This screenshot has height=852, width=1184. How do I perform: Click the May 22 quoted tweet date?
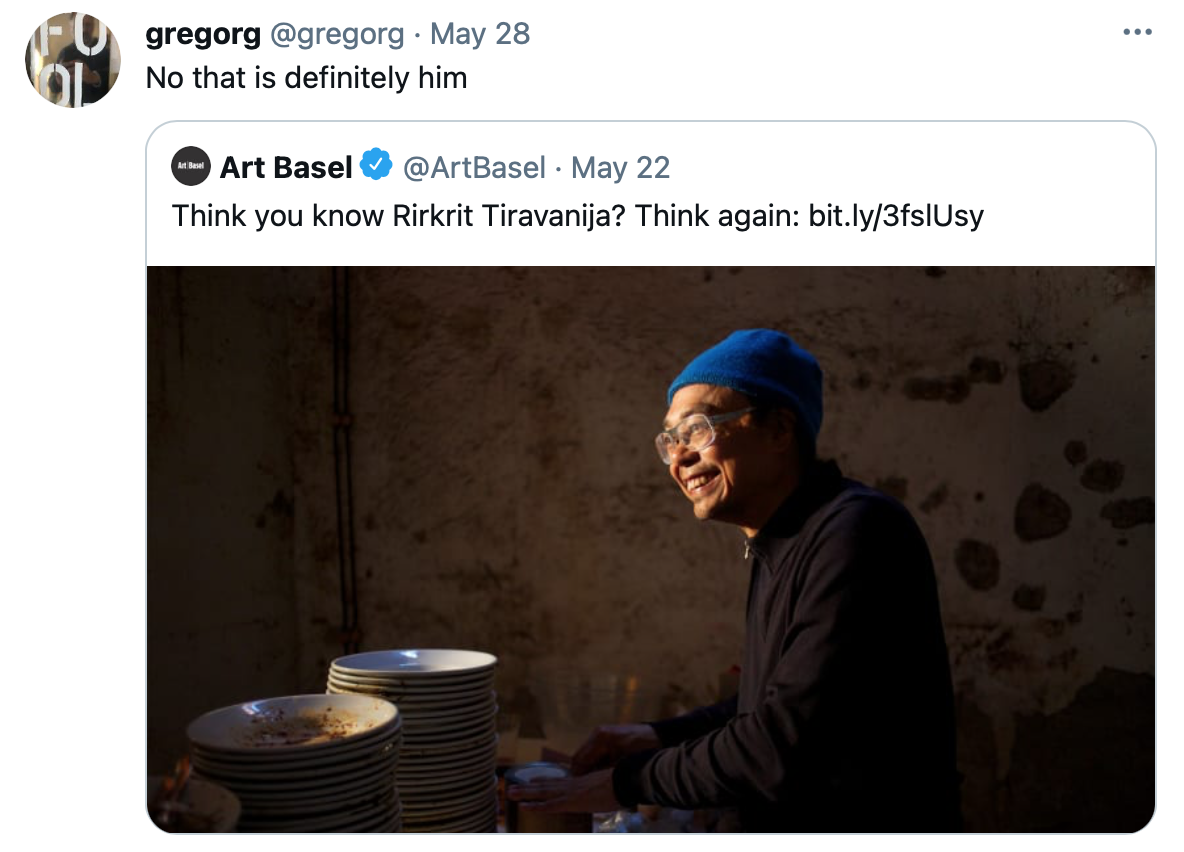(620, 168)
